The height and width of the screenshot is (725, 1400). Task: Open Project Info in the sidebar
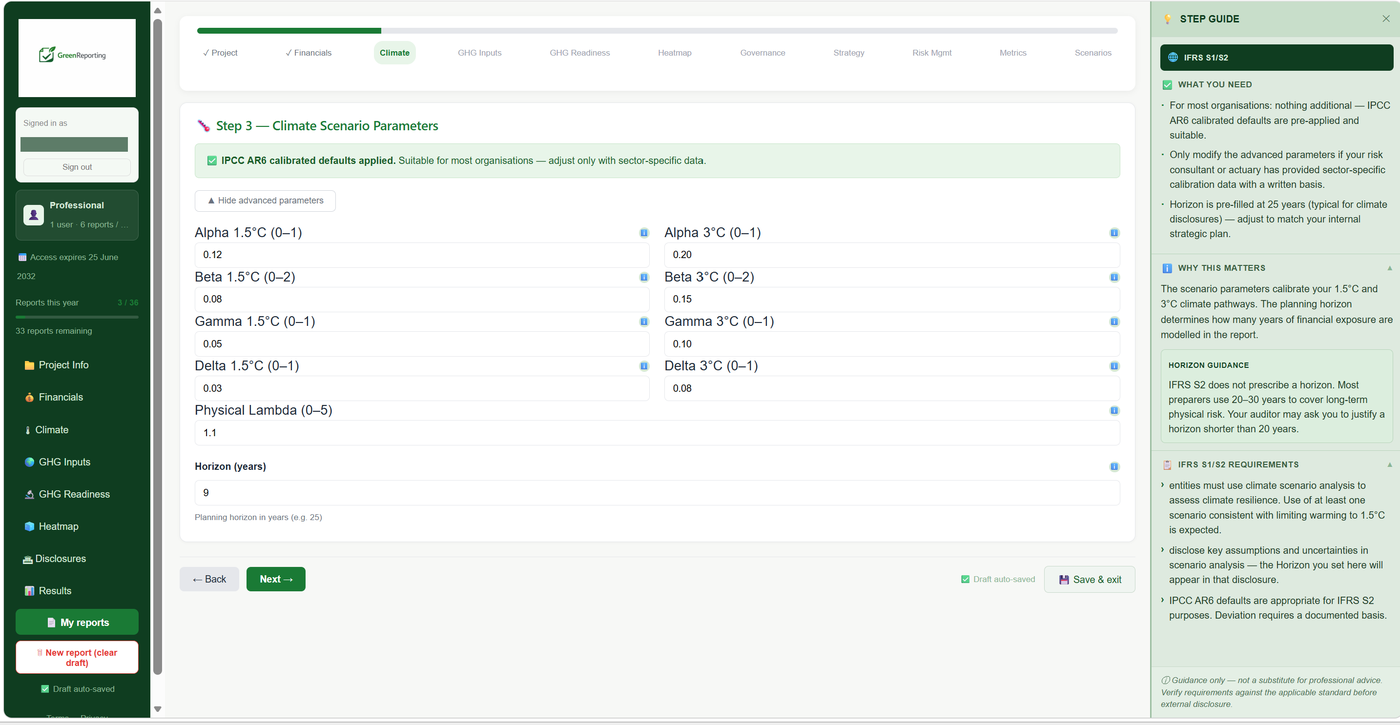tap(77, 365)
